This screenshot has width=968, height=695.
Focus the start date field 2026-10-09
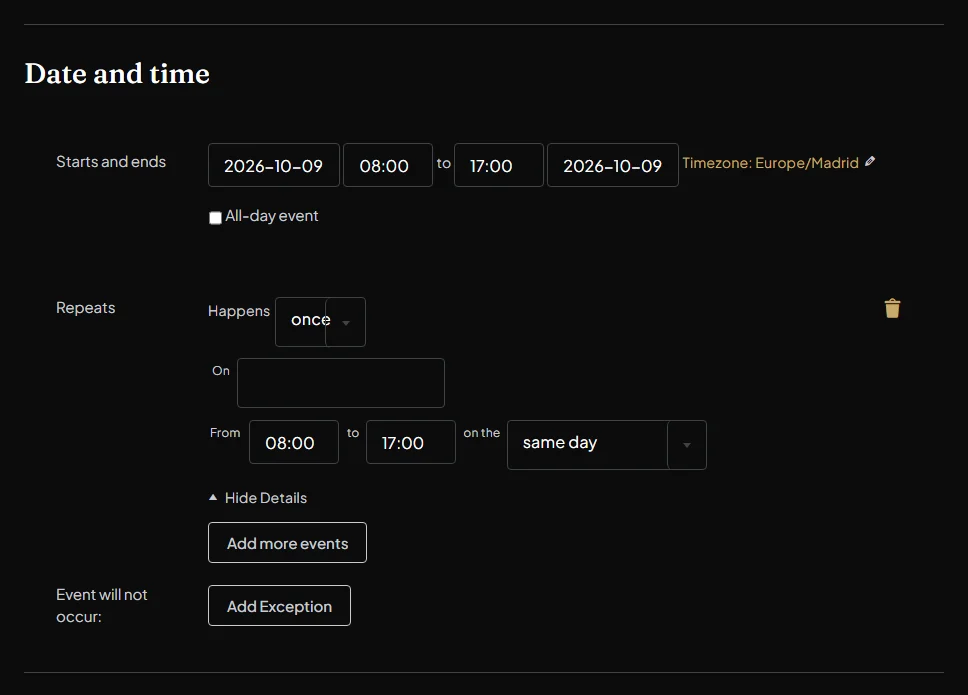click(x=273, y=165)
